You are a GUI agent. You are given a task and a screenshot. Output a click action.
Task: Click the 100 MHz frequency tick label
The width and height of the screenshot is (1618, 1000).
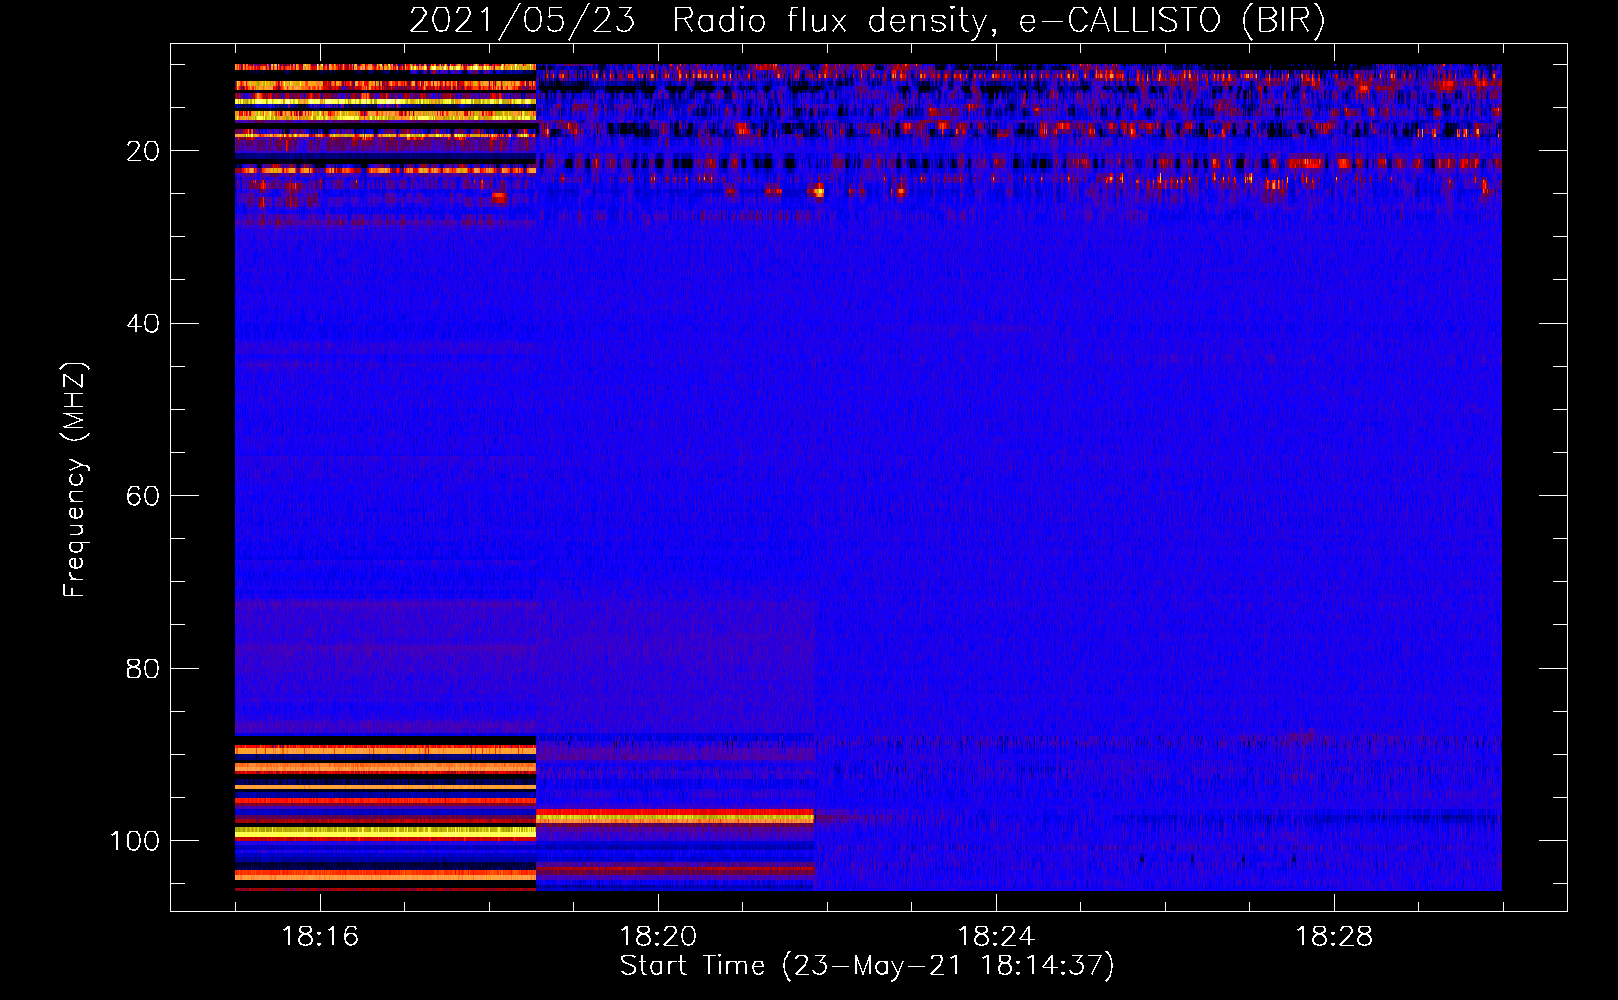(x=135, y=841)
